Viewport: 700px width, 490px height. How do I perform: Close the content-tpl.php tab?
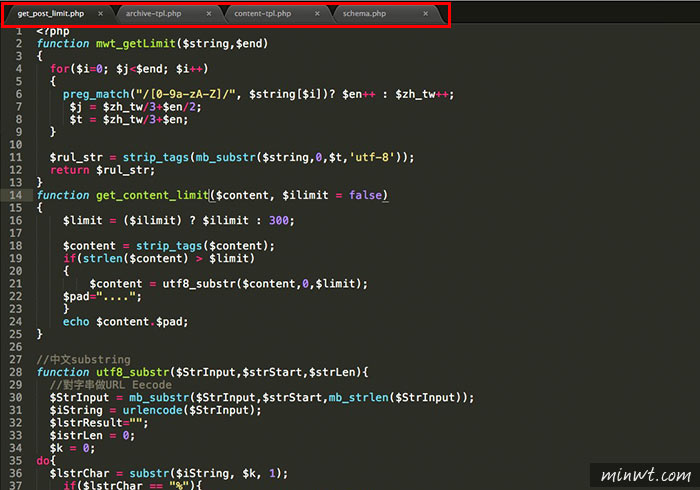pos(317,13)
